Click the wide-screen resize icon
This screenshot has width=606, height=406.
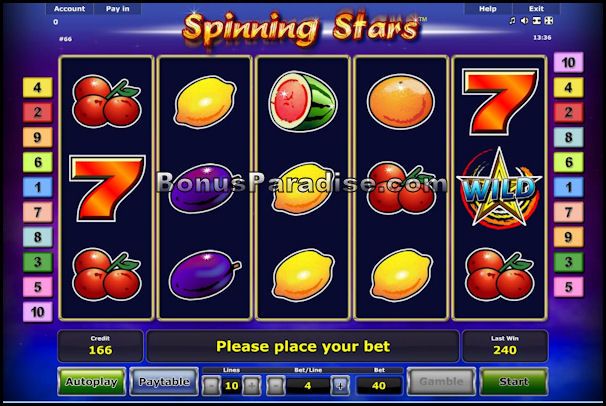[x=536, y=21]
